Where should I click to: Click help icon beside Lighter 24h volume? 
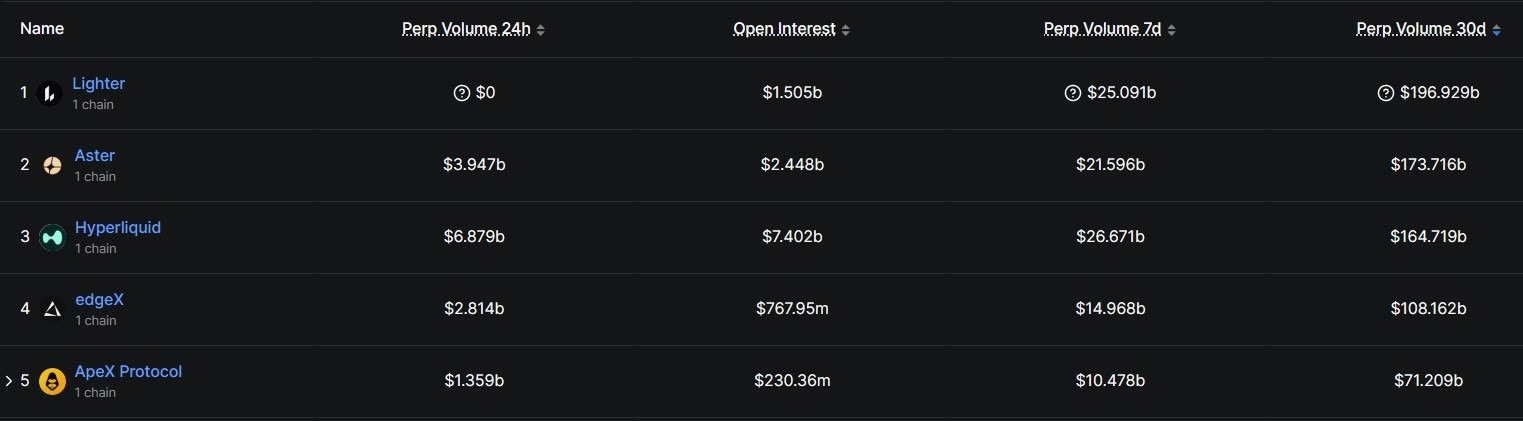pos(462,93)
